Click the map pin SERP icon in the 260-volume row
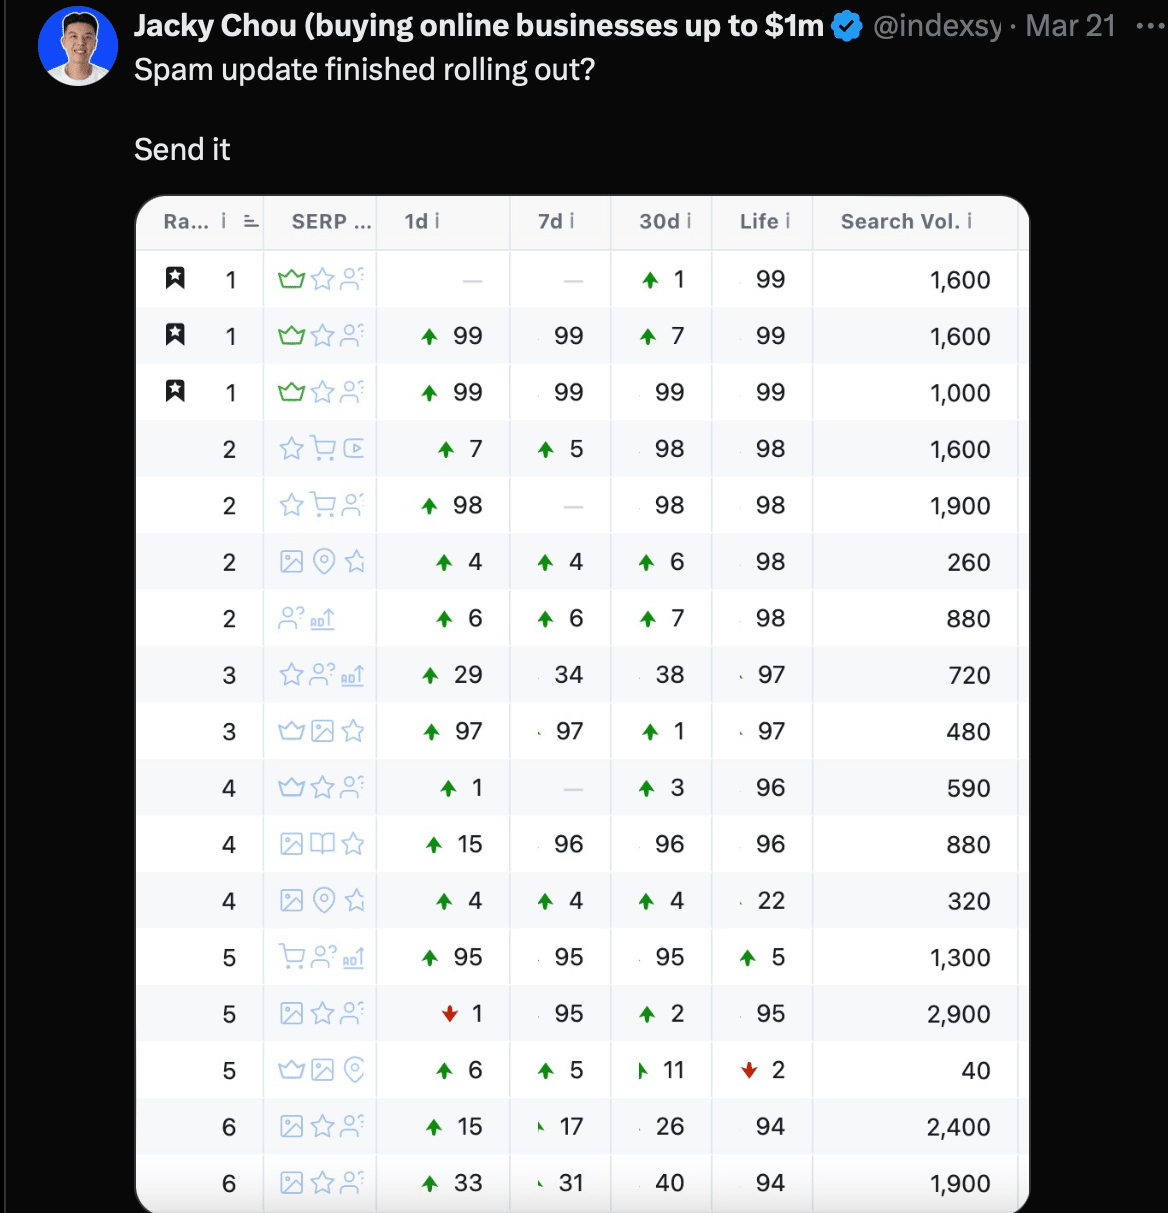1168x1213 pixels. tap(323, 562)
